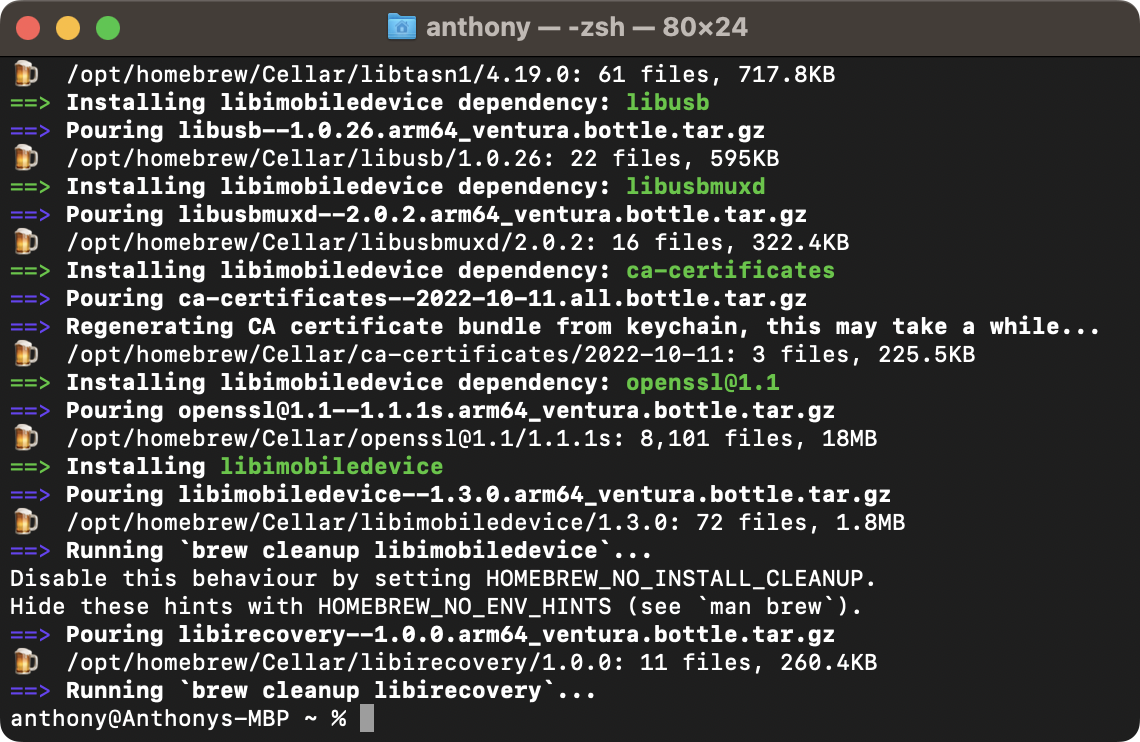Click the green 'openssl@1.1' dependency name
1140x742 pixels.
click(702, 382)
